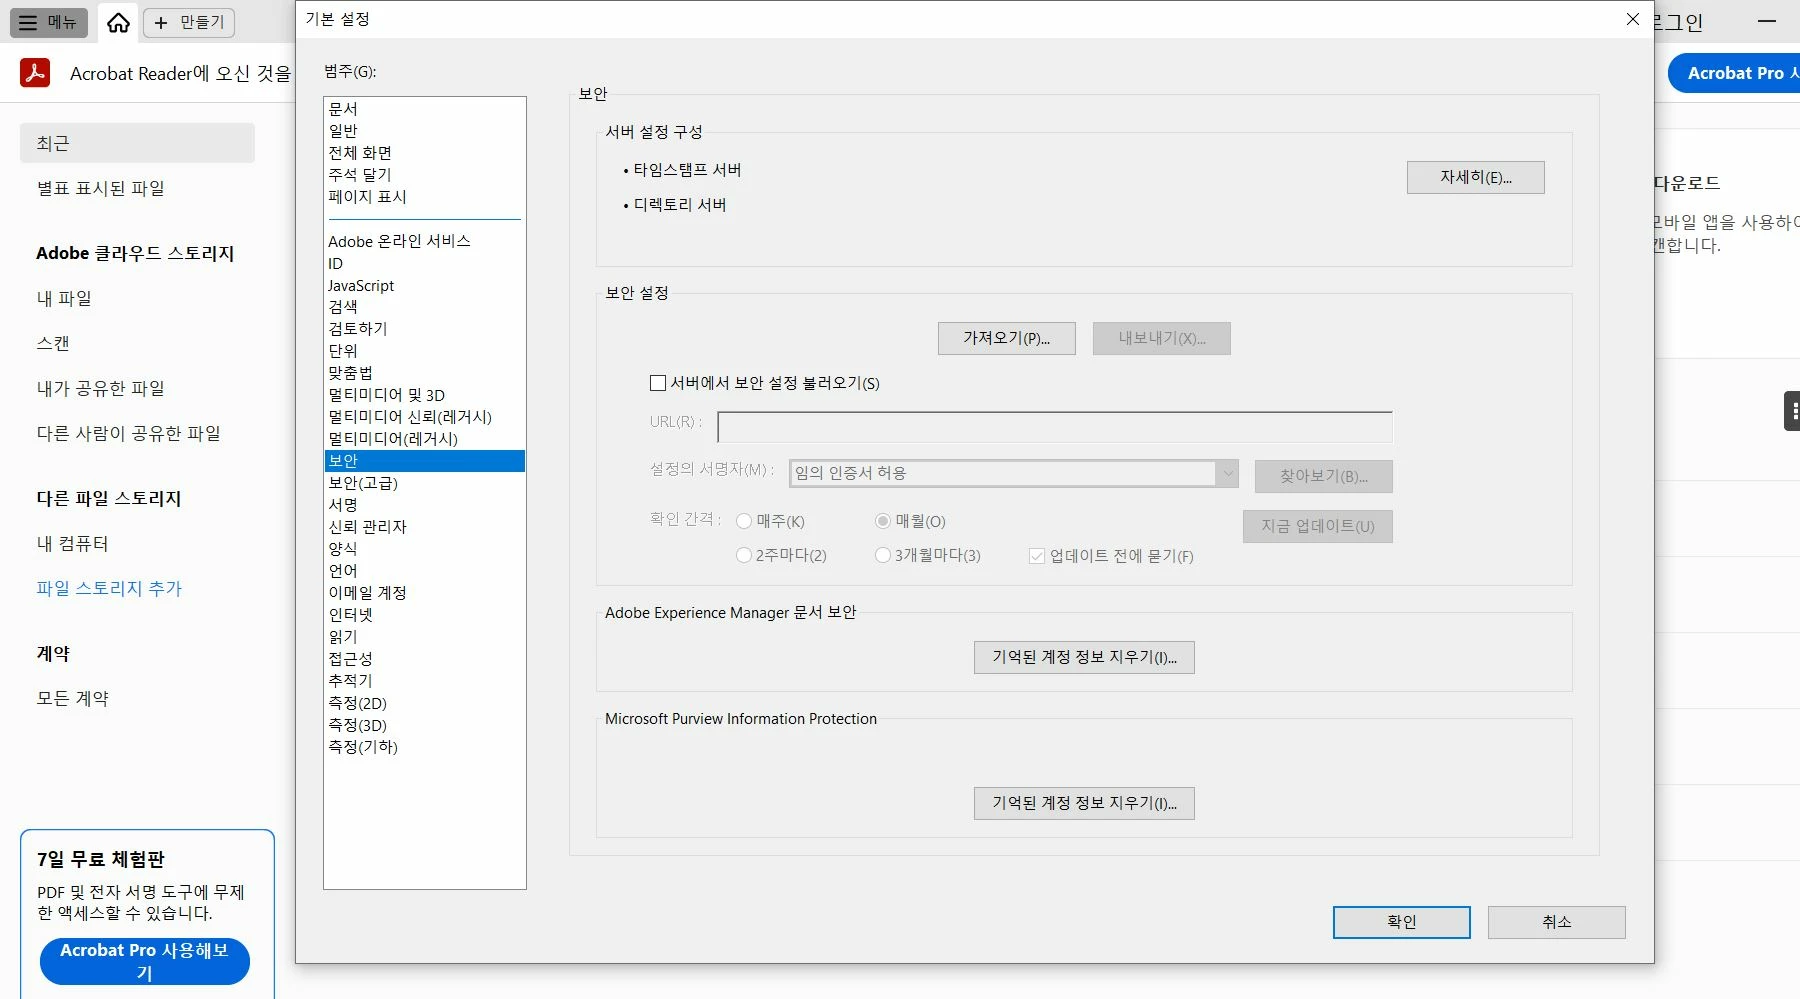Open 임의 인증서 허용 dropdown
The height and width of the screenshot is (999, 1800).
coord(1014,473)
